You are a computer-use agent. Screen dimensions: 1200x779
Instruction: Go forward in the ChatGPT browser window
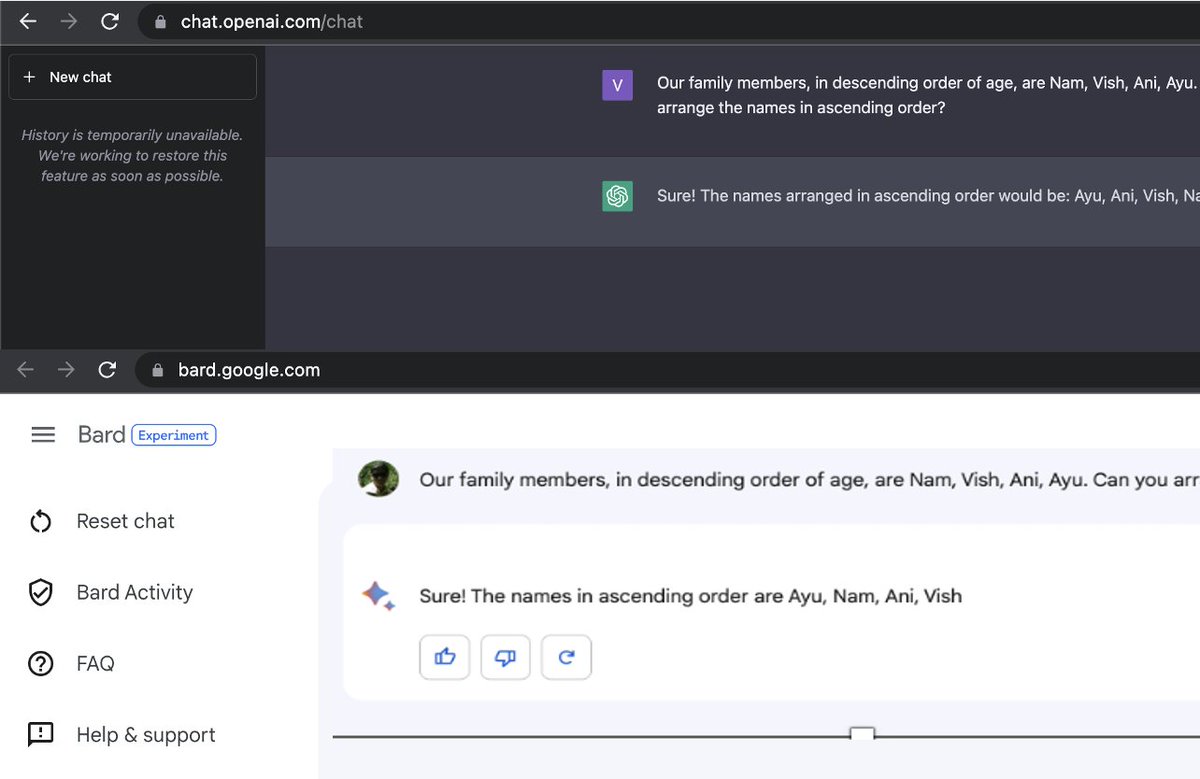point(69,21)
